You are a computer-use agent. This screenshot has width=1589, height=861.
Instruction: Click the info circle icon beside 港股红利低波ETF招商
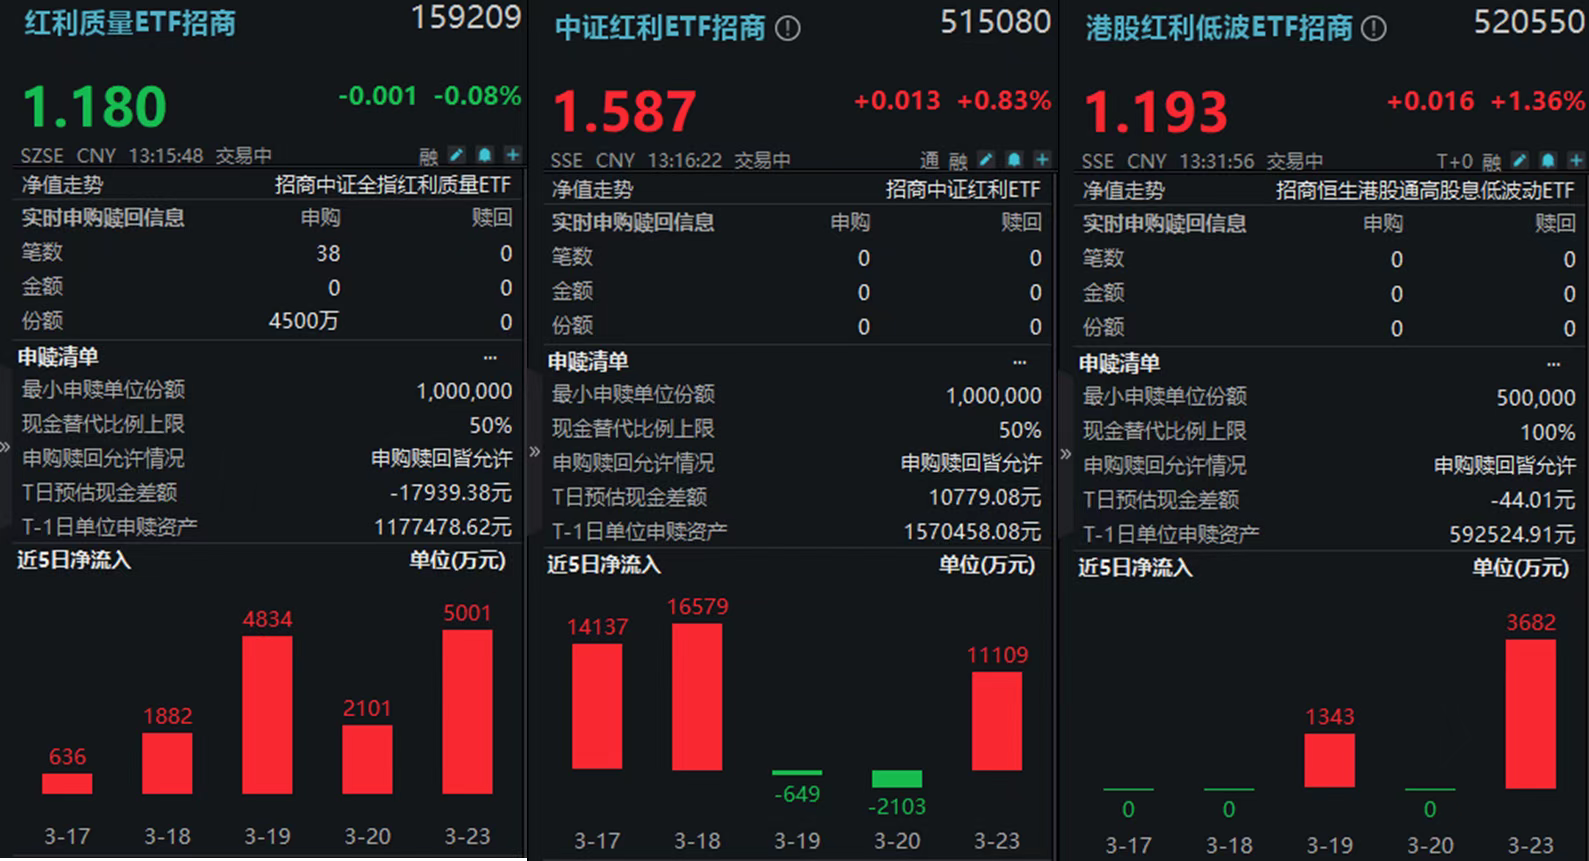coord(1374,29)
